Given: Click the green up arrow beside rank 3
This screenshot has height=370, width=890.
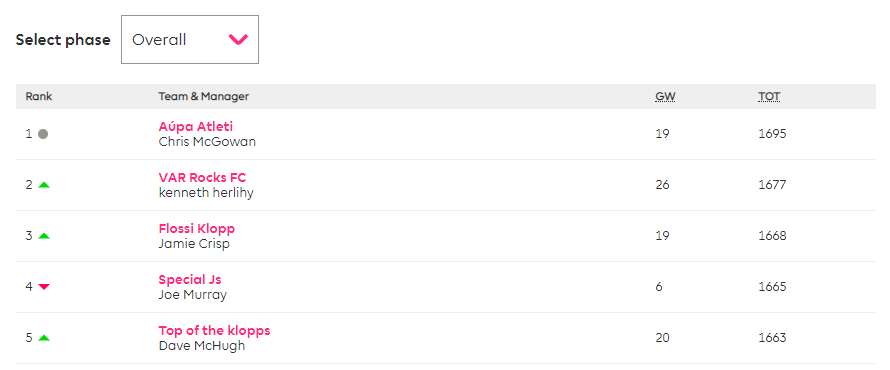Looking at the screenshot, I should point(44,236).
